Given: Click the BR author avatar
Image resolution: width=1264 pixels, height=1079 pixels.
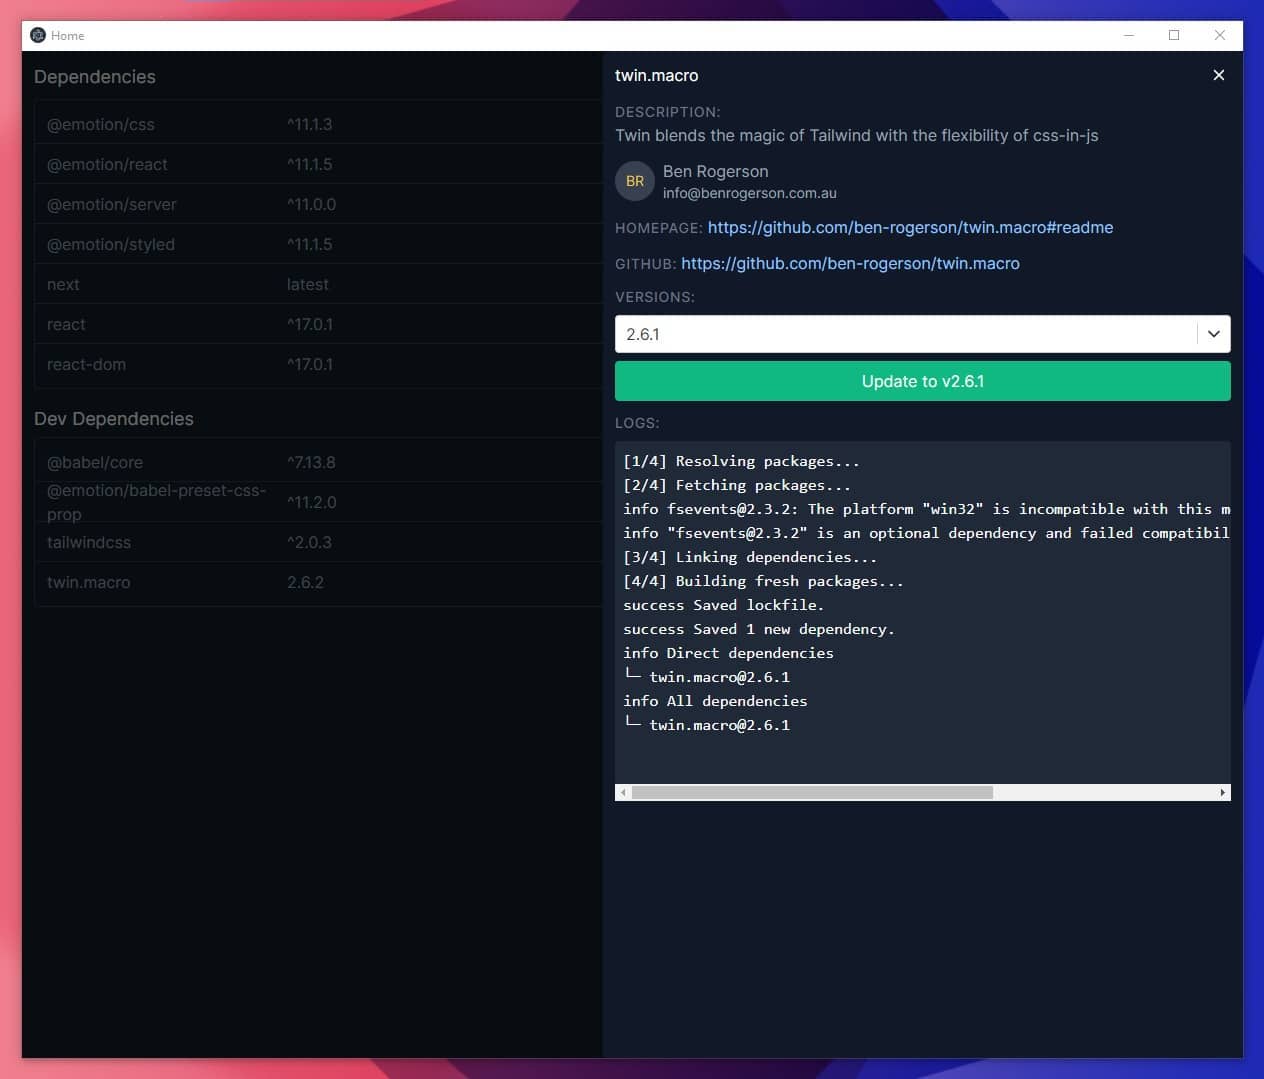Looking at the screenshot, I should pyautogui.click(x=635, y=181).
